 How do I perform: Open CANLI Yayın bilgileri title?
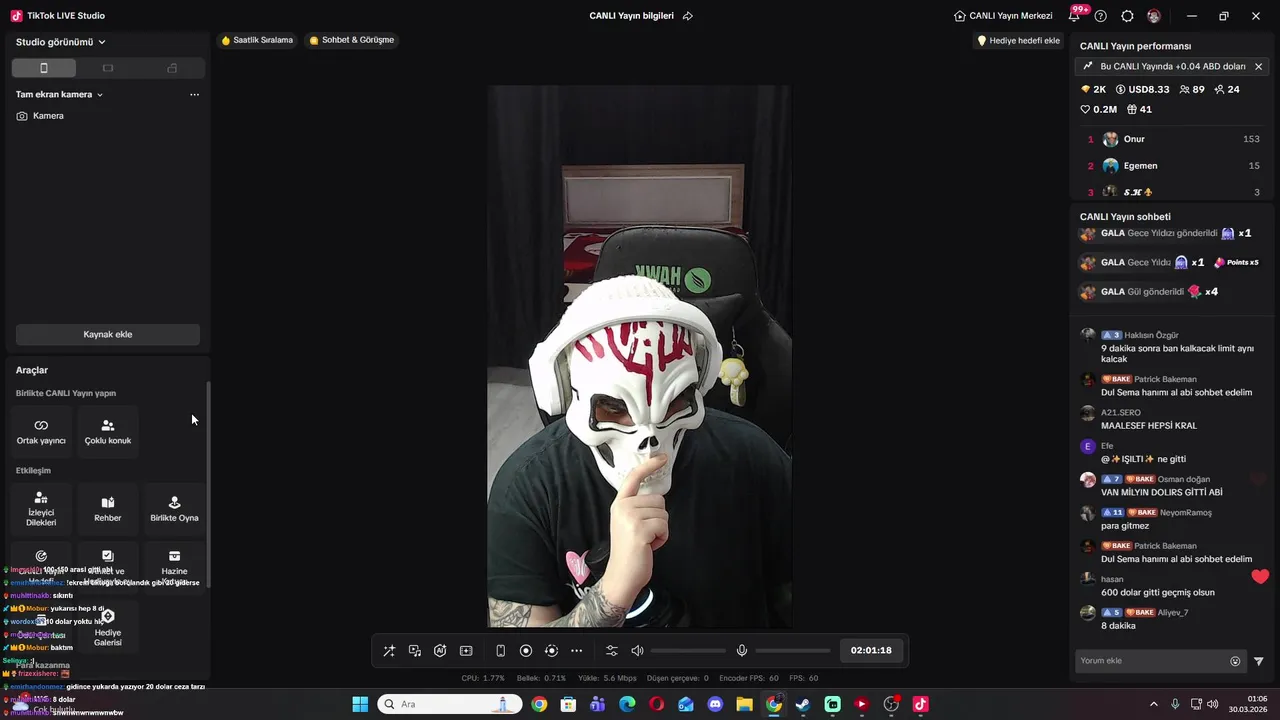(631, 16)
